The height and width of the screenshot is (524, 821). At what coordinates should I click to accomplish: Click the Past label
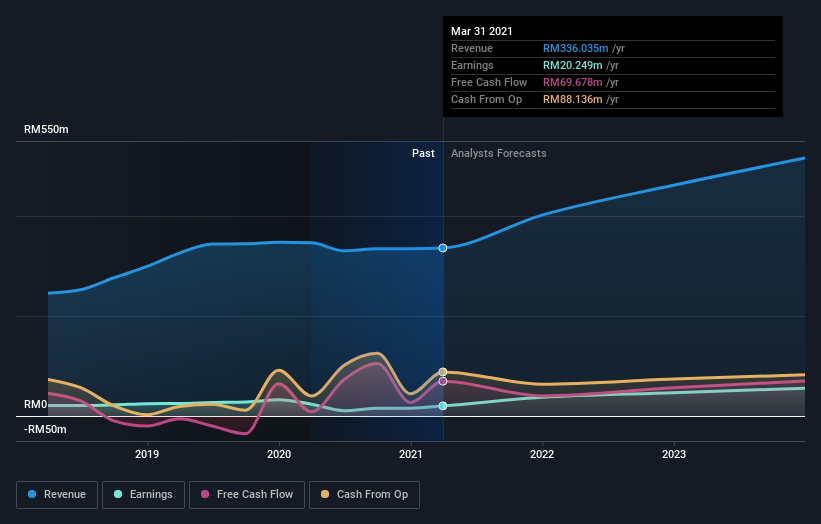[x=423, y=153]
